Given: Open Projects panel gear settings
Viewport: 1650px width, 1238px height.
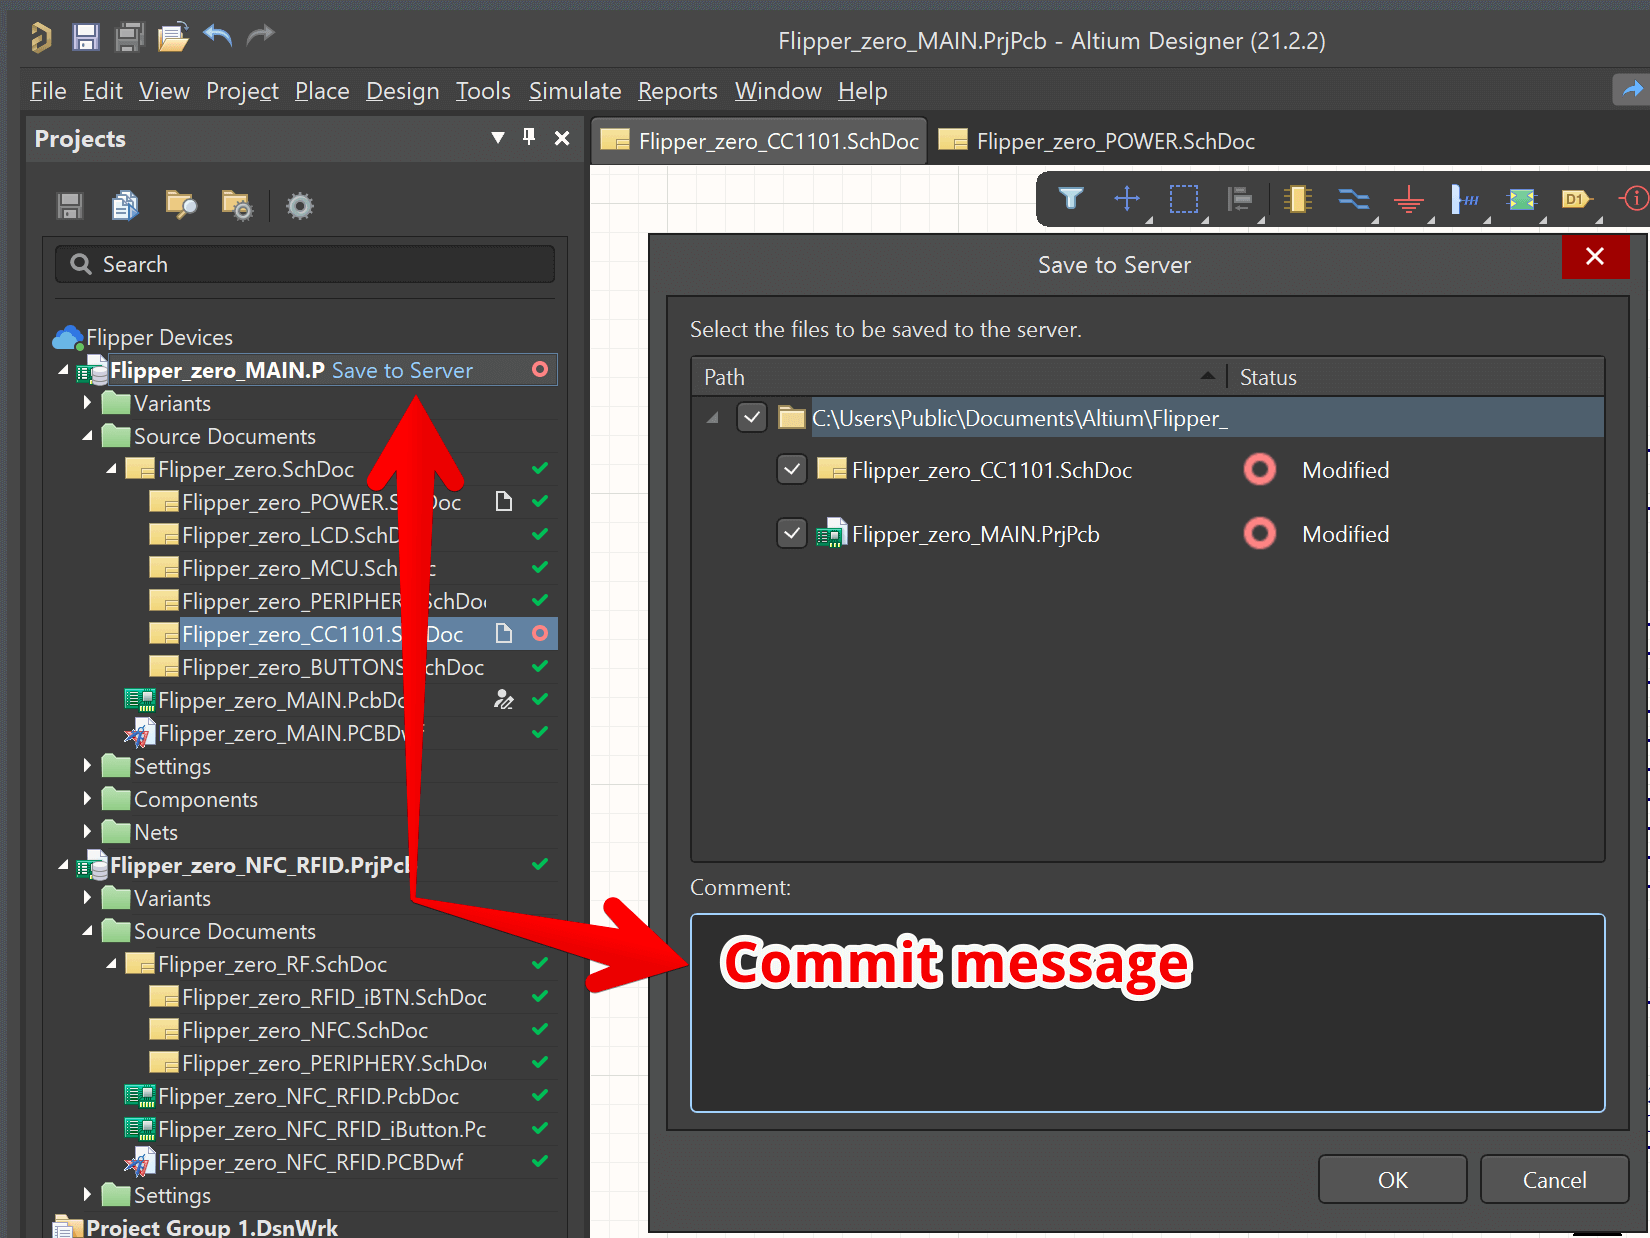Looking at the screenshot, I should pos(300,206).
